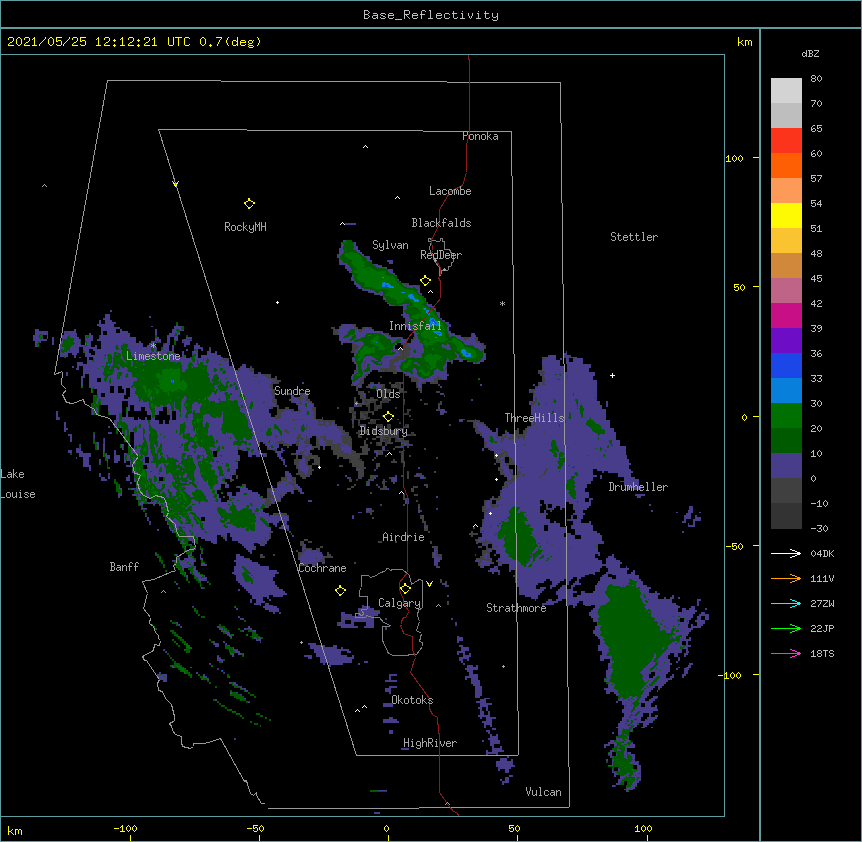This screenshot has height=842, width=862.
Task: Click the RedDeer label
Action: 441,255
